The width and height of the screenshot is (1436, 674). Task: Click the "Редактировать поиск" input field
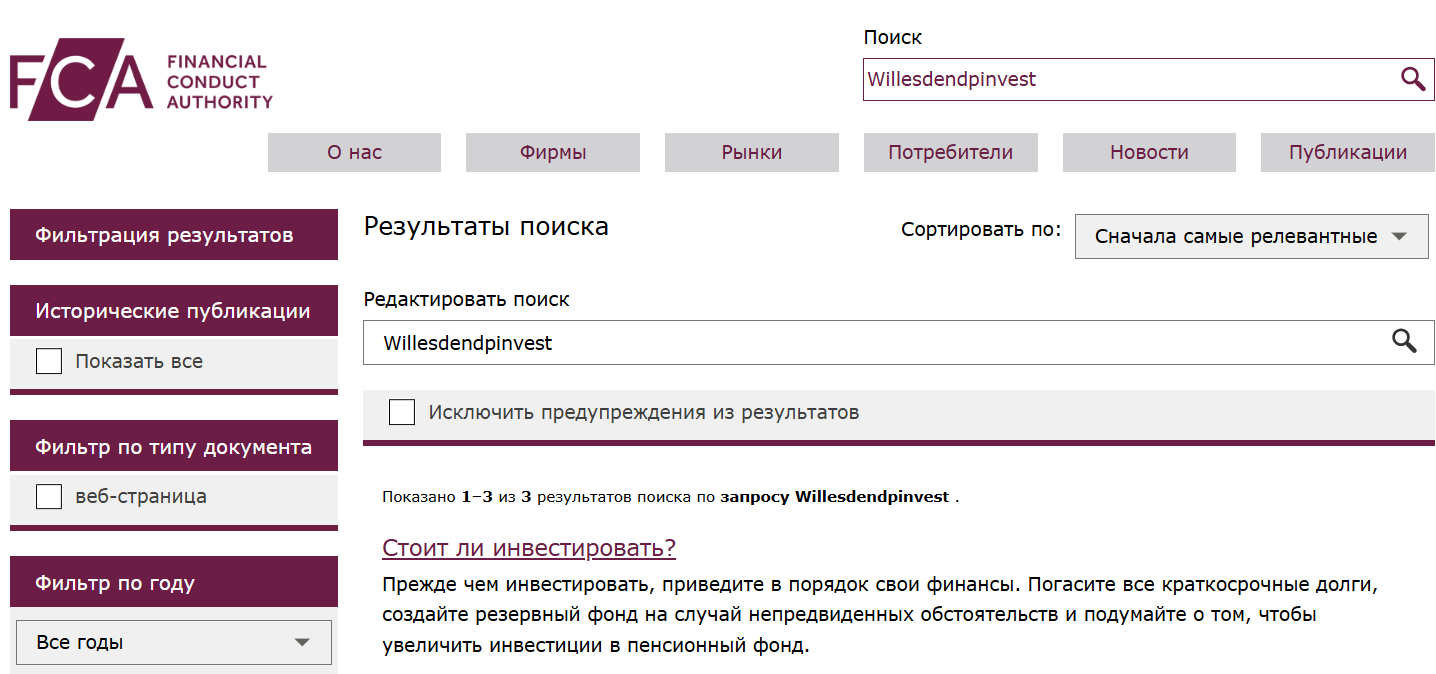pos(800,342)
